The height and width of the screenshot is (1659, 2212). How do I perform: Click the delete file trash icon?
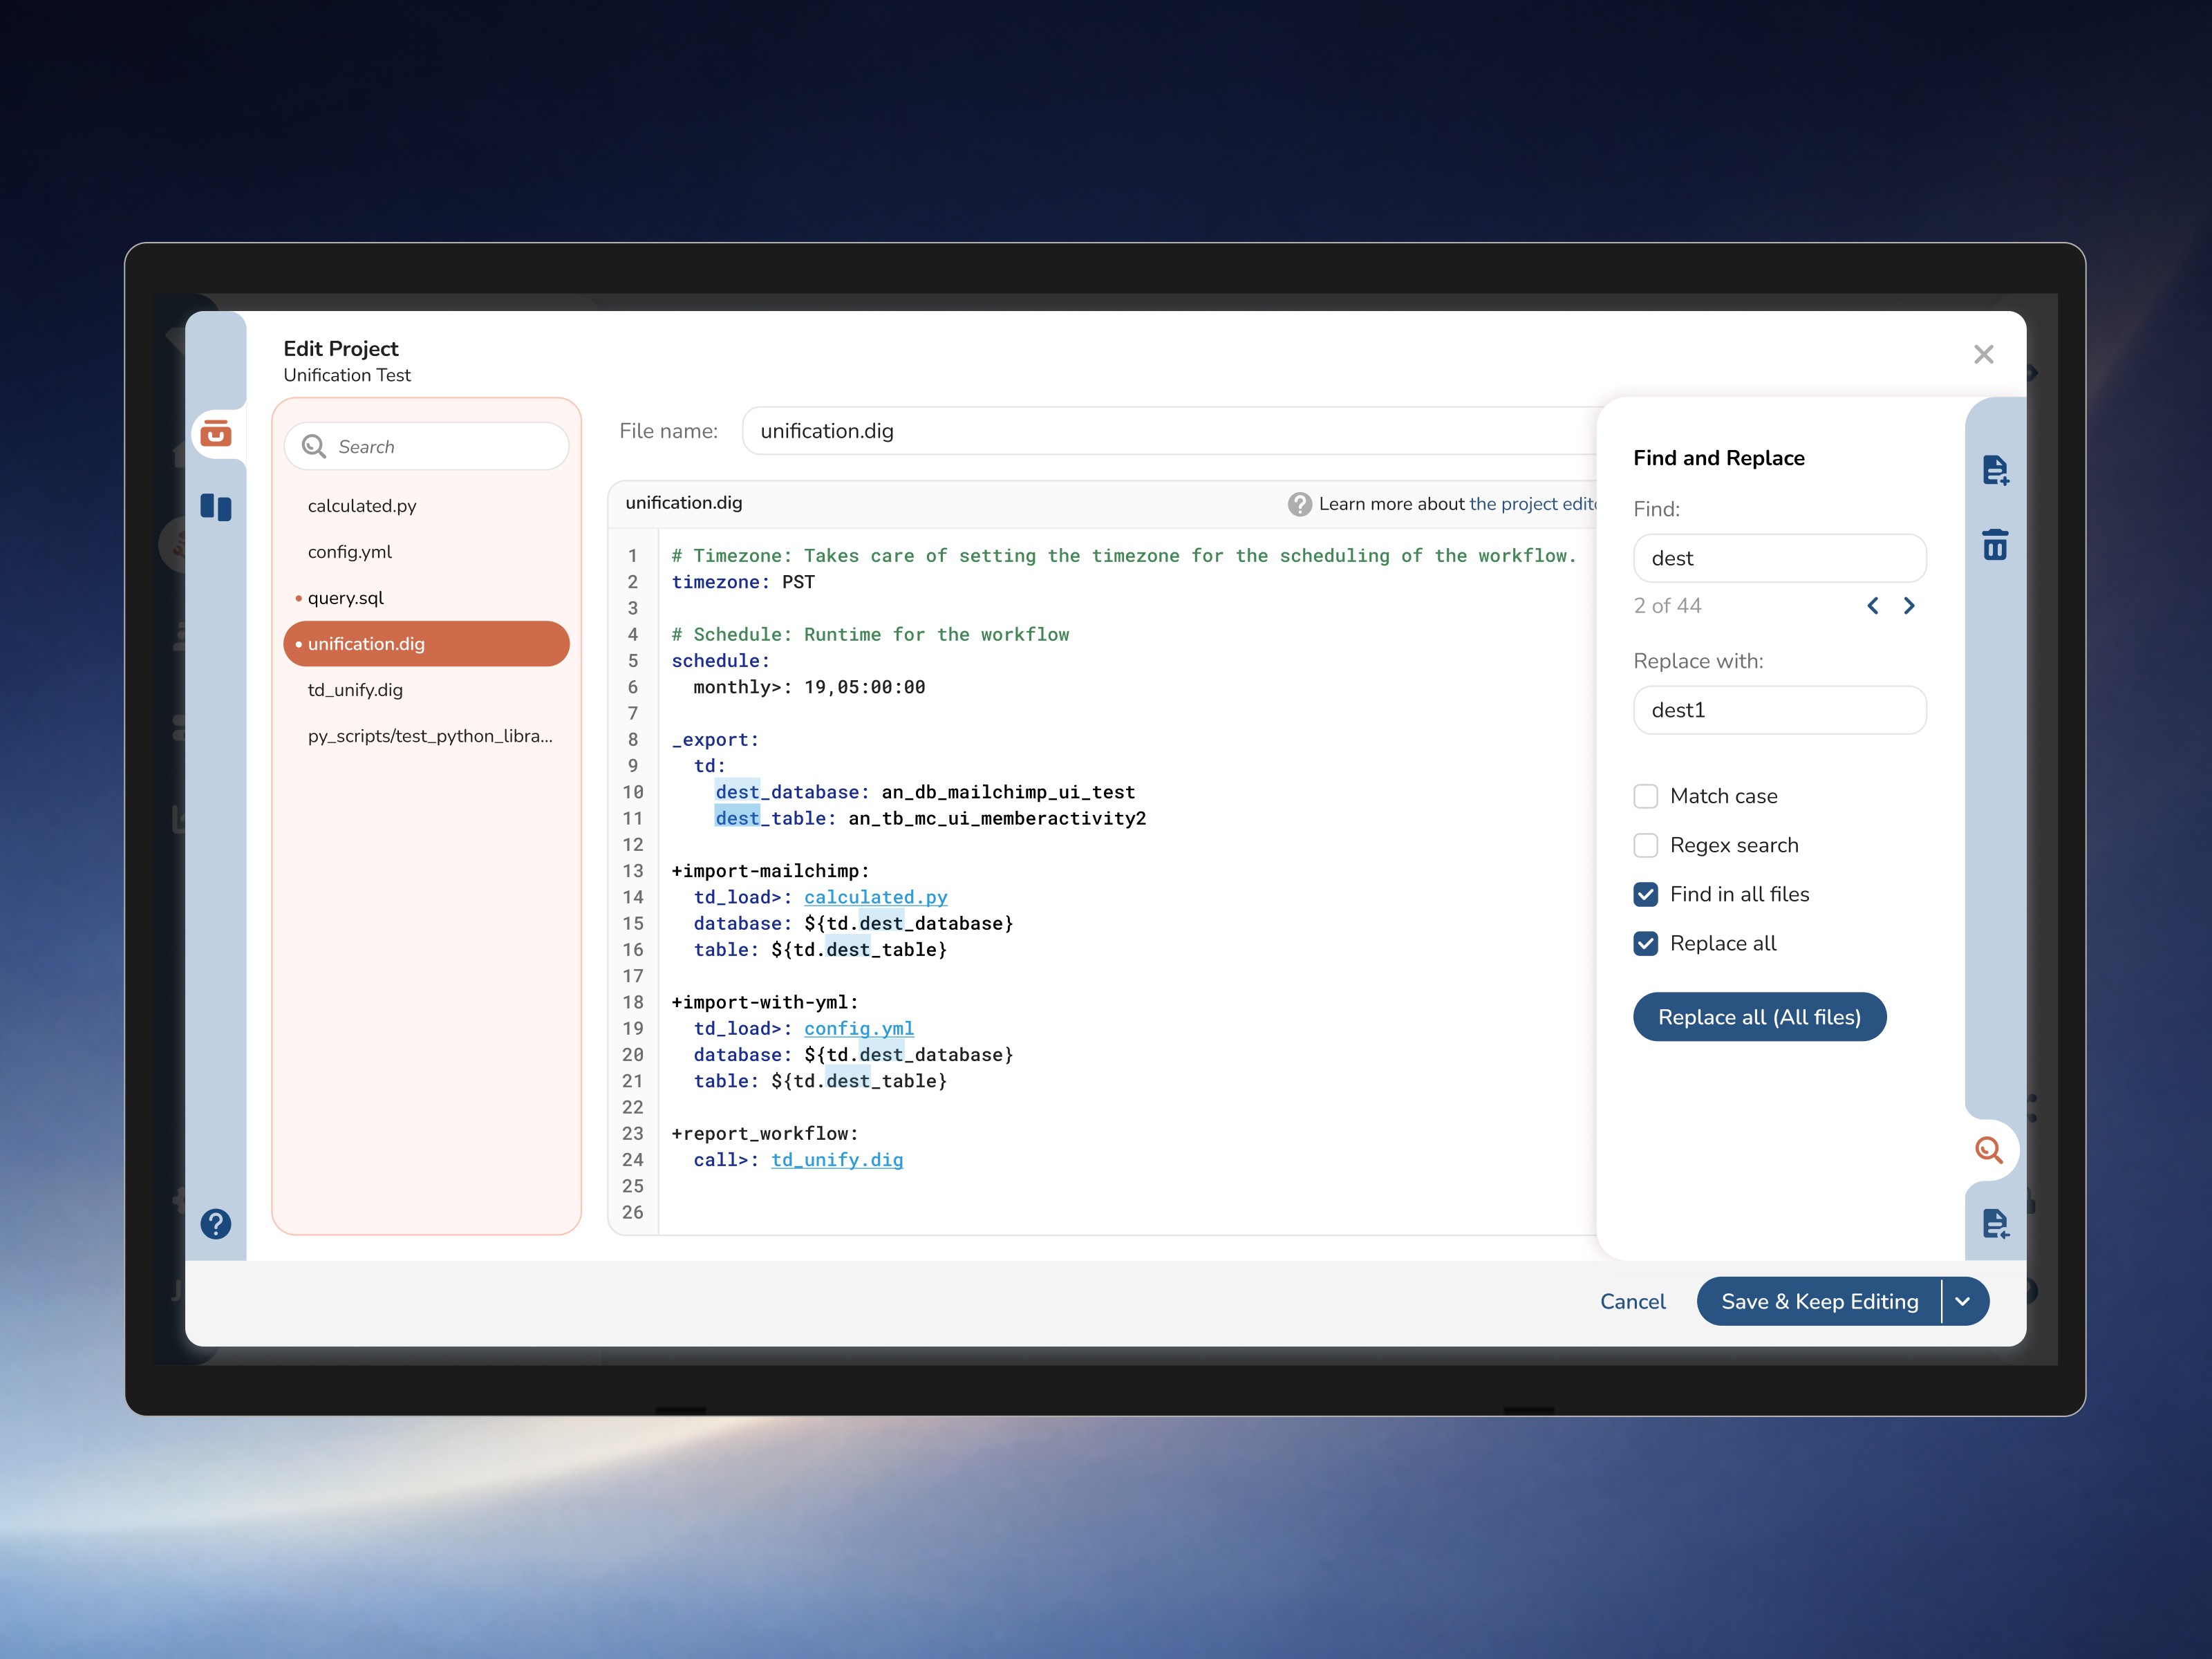(x=1994, y=545)
